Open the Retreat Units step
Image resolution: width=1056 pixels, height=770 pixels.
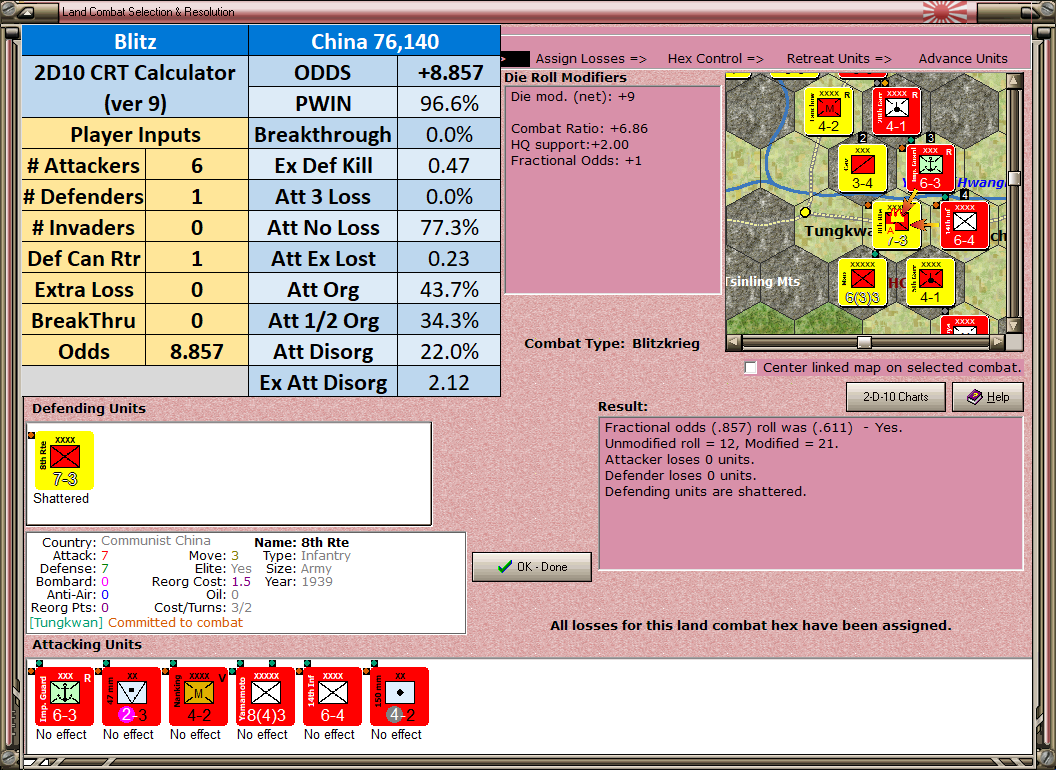click(x=839, y=59)
